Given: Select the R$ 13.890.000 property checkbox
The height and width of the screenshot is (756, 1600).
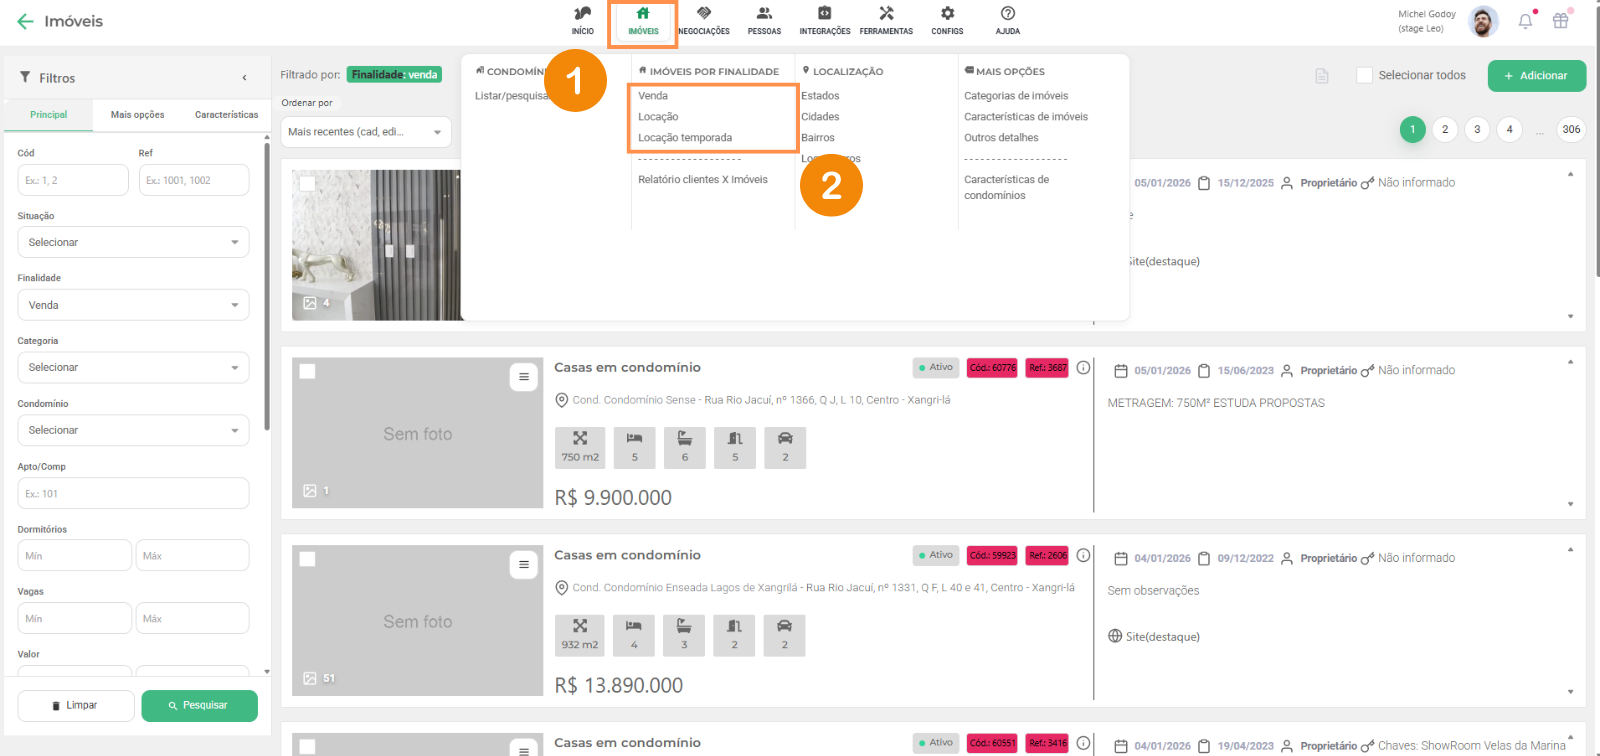Looking at the screenshot, I should point(308,559).
